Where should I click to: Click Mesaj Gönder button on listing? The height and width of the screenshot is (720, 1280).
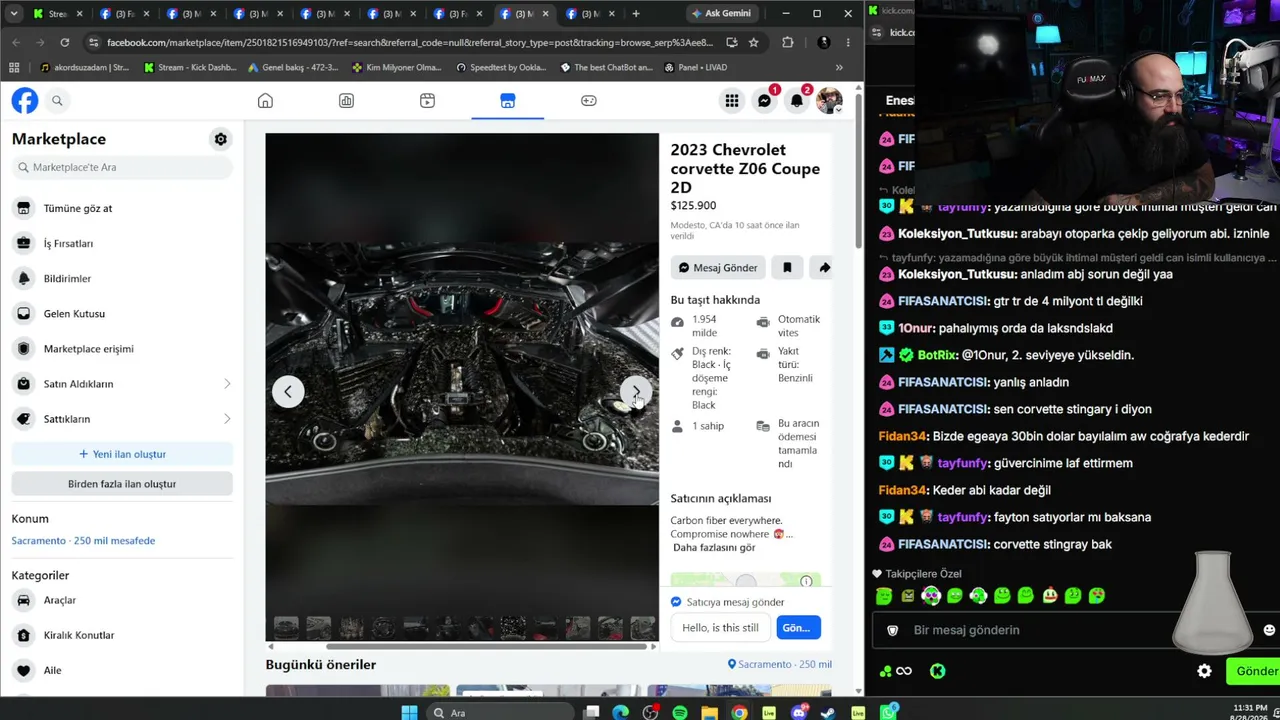[x=718, y=268]
